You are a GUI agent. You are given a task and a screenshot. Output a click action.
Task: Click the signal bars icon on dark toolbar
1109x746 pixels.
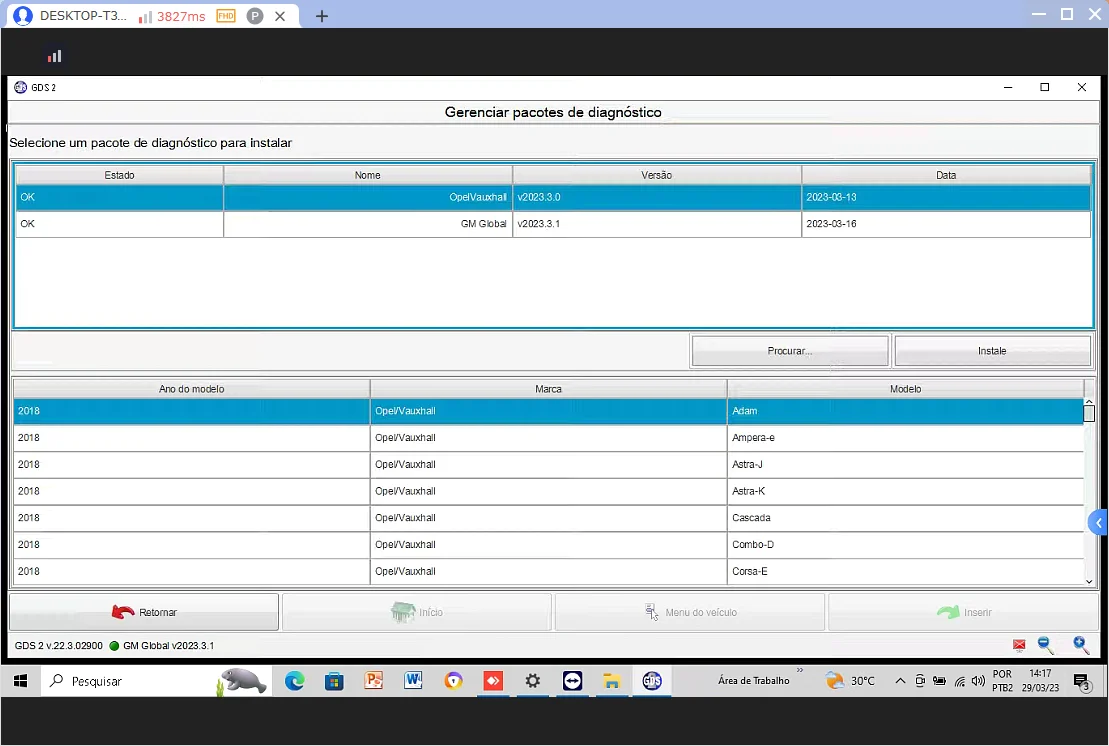click(x=54, y=56)
